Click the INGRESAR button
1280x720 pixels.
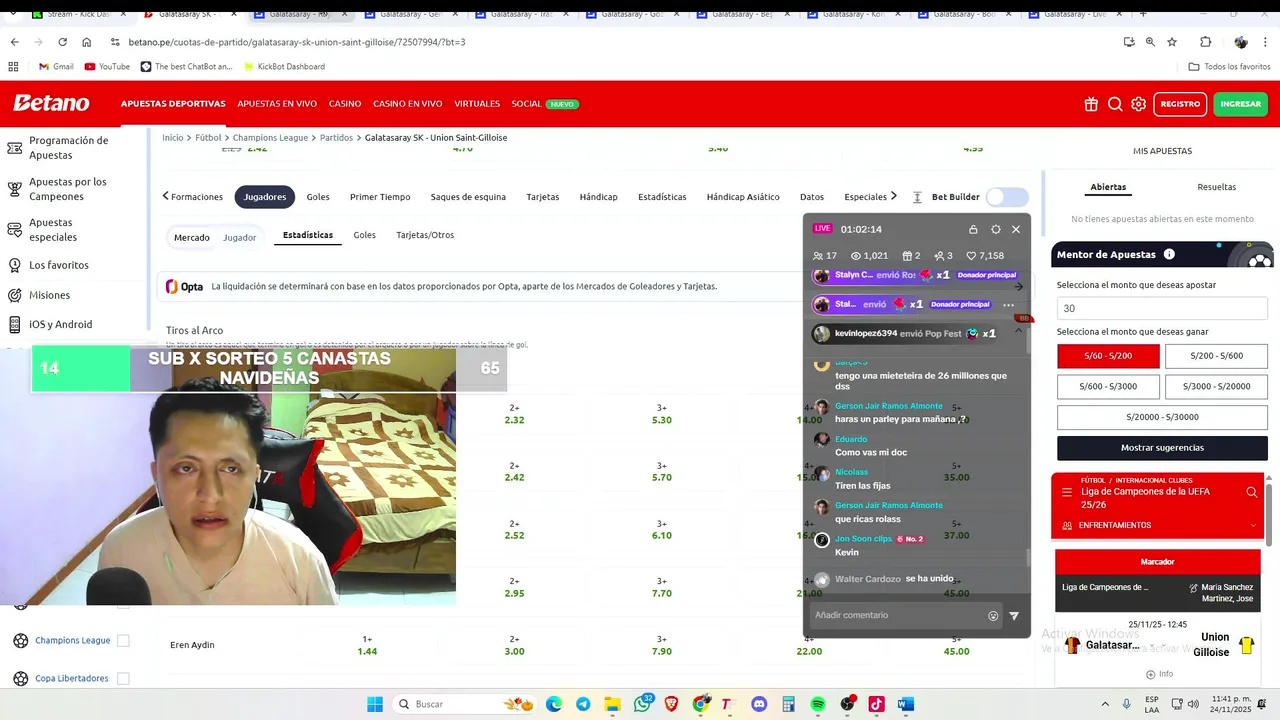point(1241,104)
